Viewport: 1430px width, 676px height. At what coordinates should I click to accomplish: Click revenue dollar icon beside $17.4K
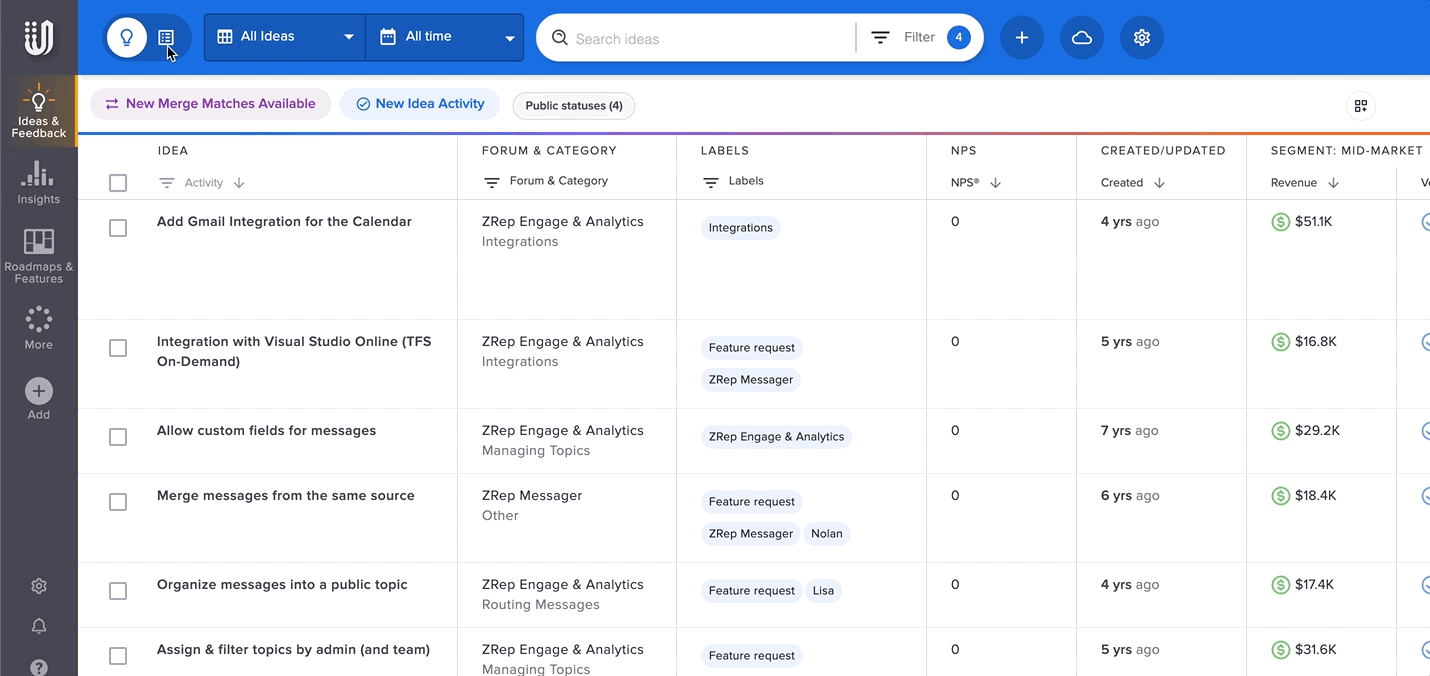pyautogui.click(x=1280, y=585)
